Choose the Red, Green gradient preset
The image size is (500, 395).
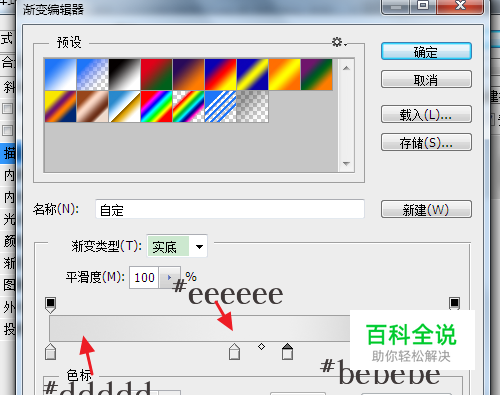click(x=156, y=75)
